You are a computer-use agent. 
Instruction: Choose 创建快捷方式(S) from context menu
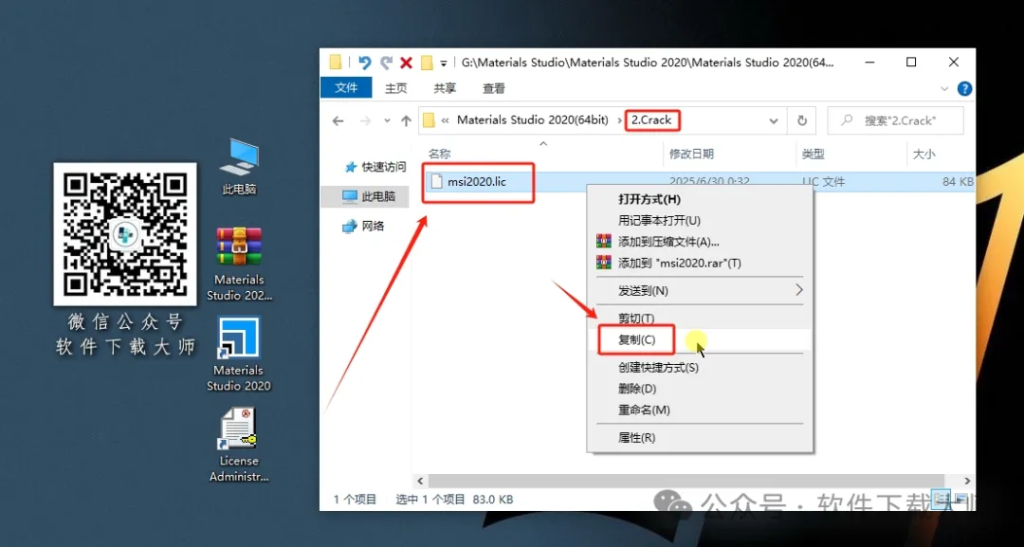[x=699, y=367]
